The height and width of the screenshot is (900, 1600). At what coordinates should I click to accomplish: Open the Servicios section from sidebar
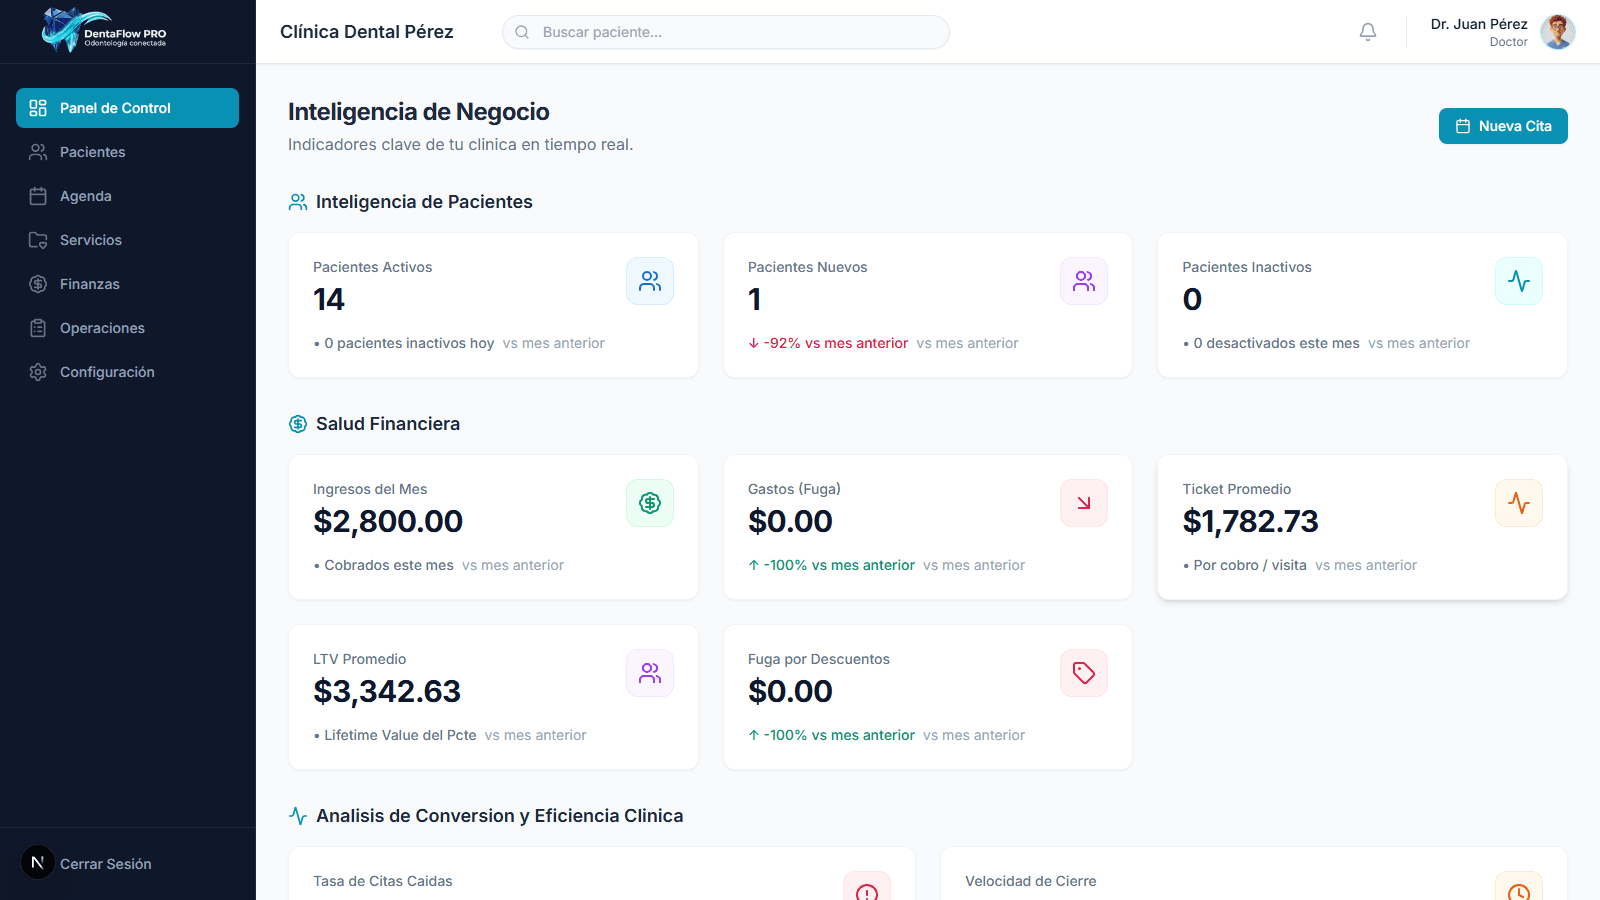click(x=91, y=240)
